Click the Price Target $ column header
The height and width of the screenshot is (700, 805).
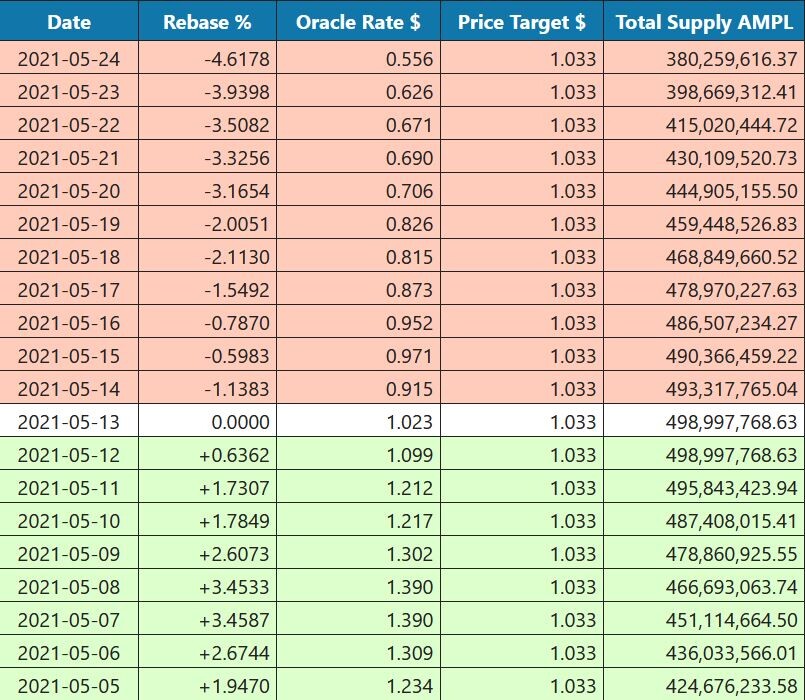522,22
